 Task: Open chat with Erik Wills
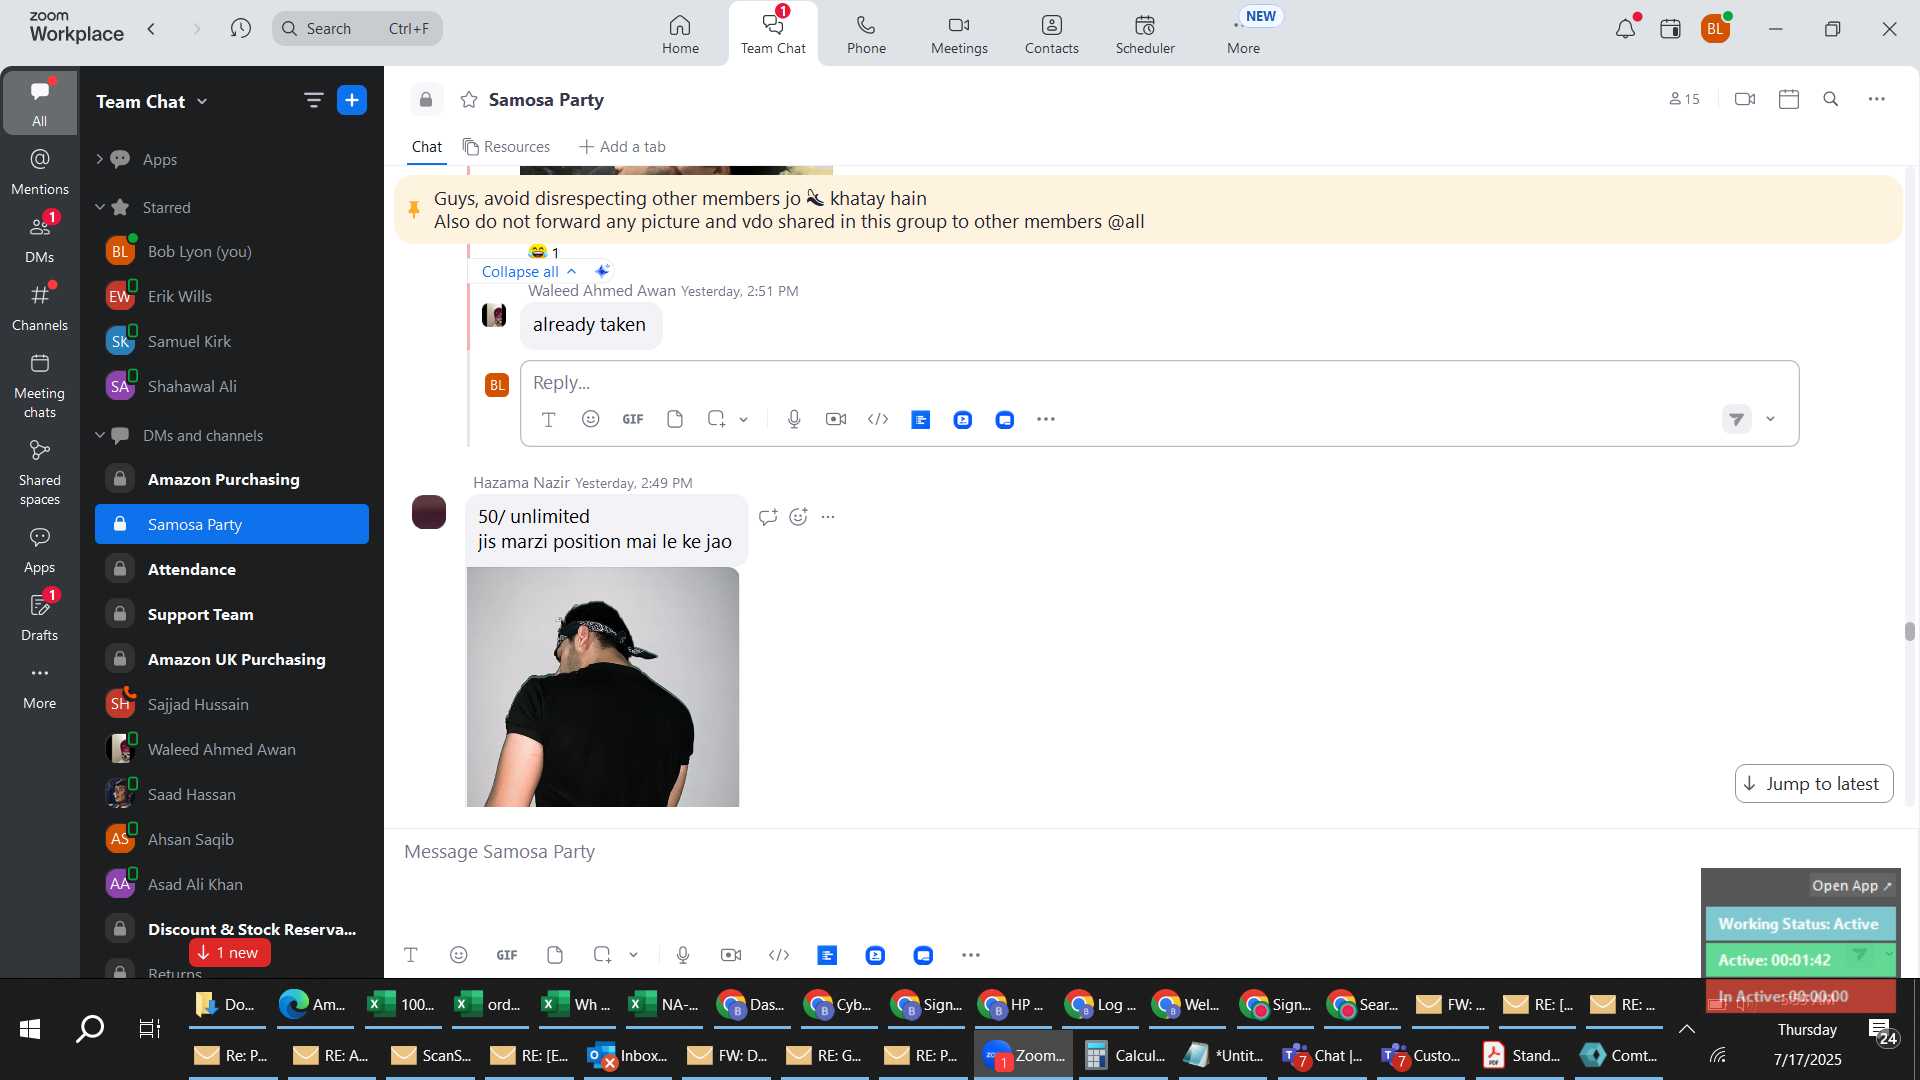point(232,297)
